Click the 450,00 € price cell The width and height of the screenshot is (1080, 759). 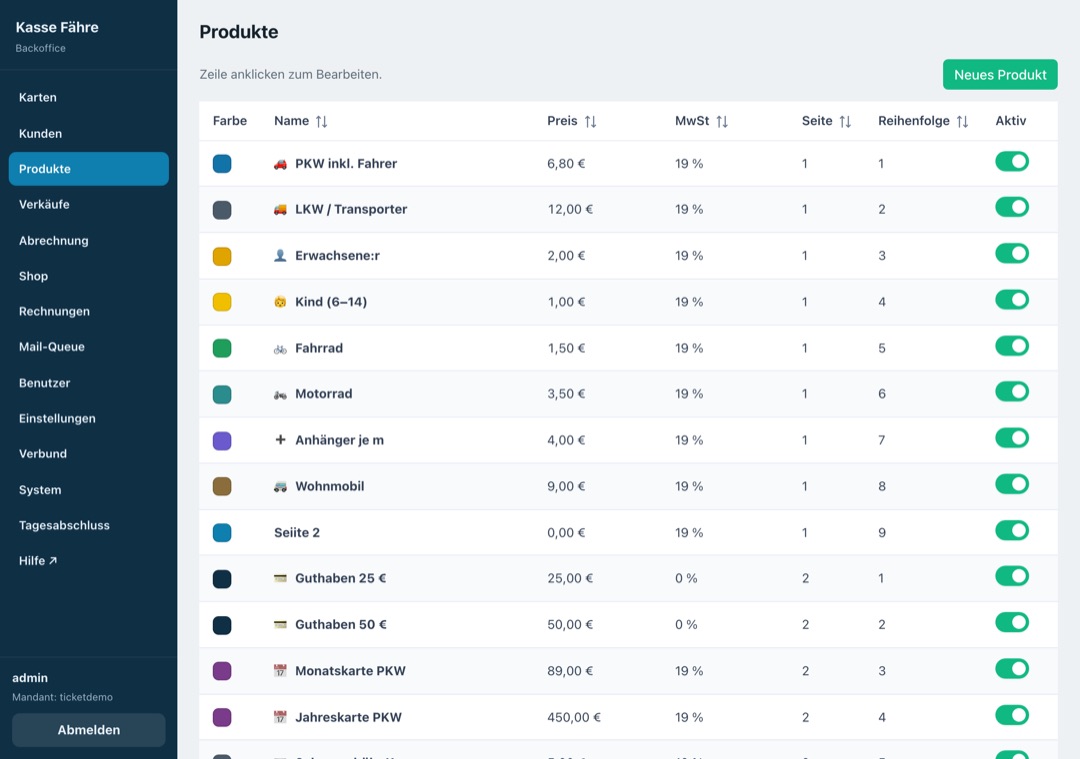coord(574,717)
